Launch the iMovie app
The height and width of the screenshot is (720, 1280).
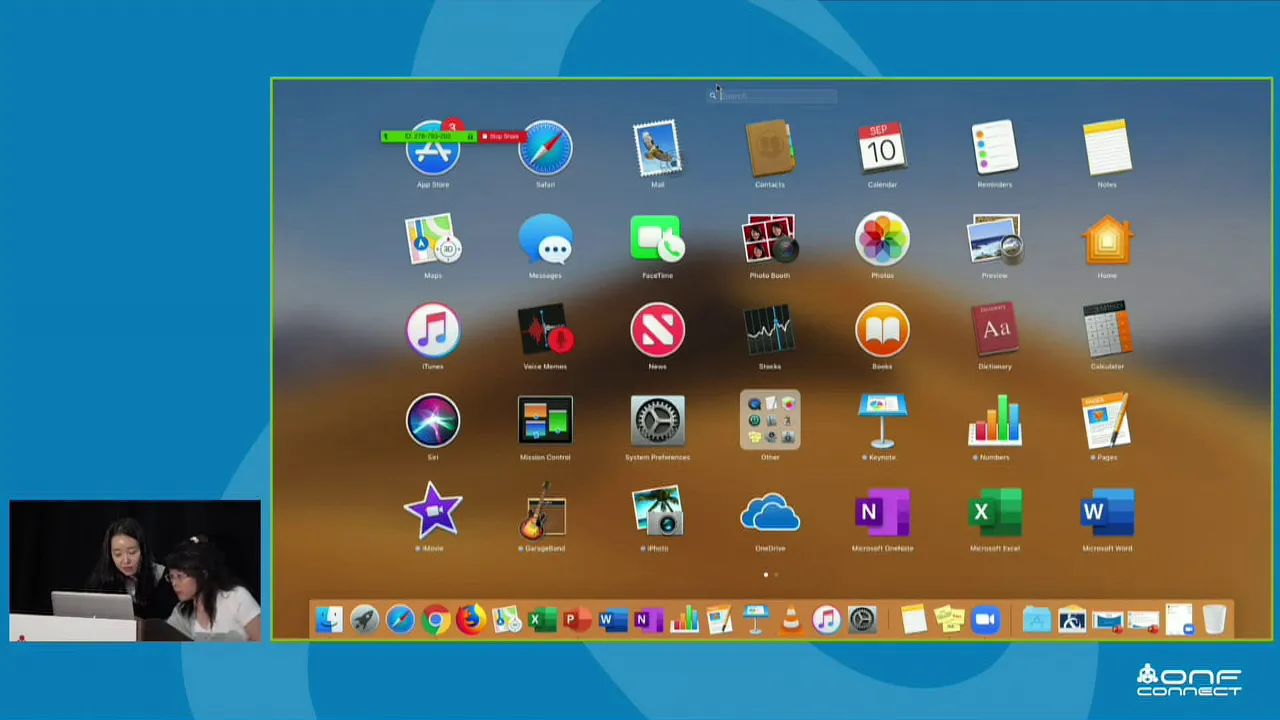[433, 512]
